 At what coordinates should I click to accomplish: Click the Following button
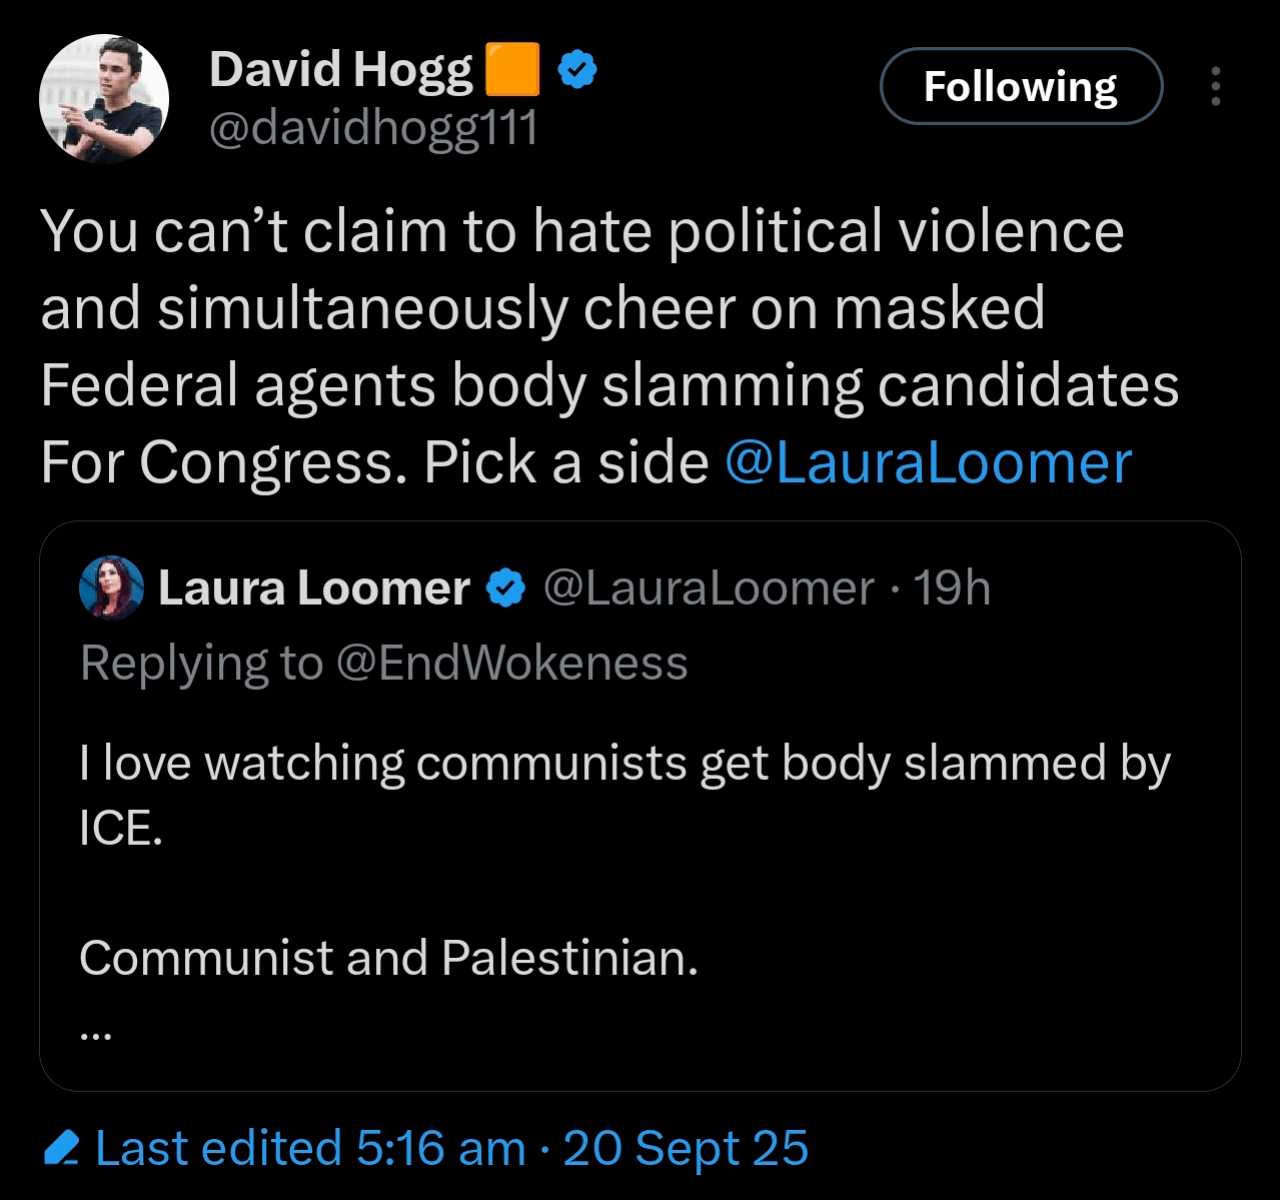1021,86
